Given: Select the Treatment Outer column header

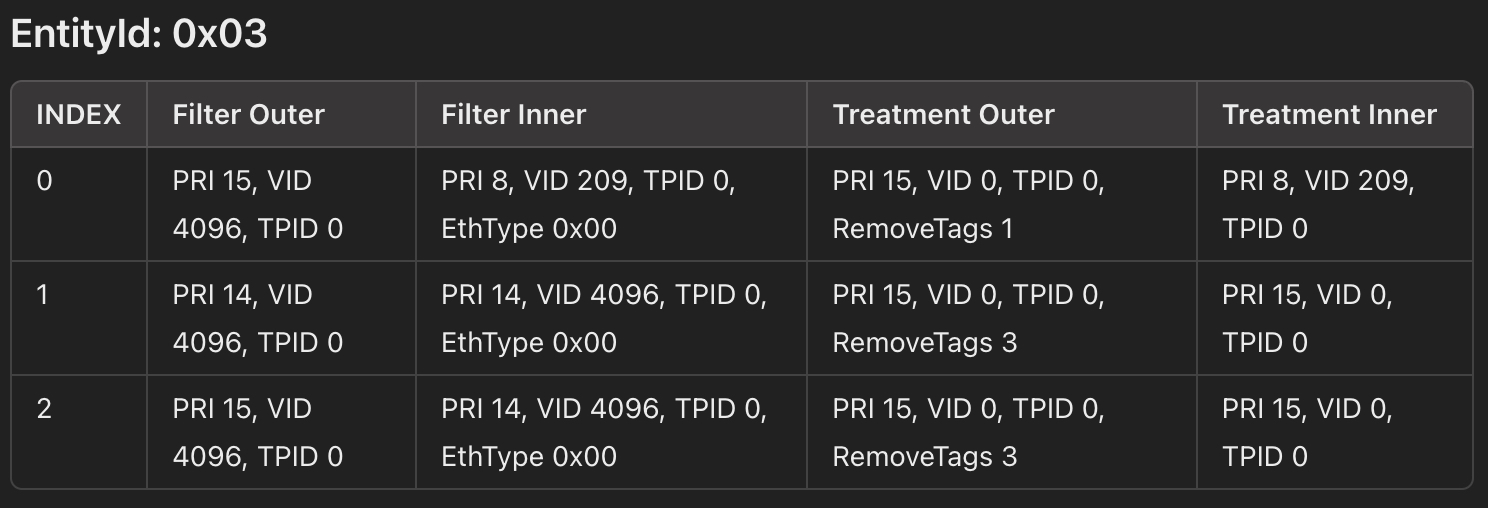Looking at the screenshot, I should click(1001, 114).
